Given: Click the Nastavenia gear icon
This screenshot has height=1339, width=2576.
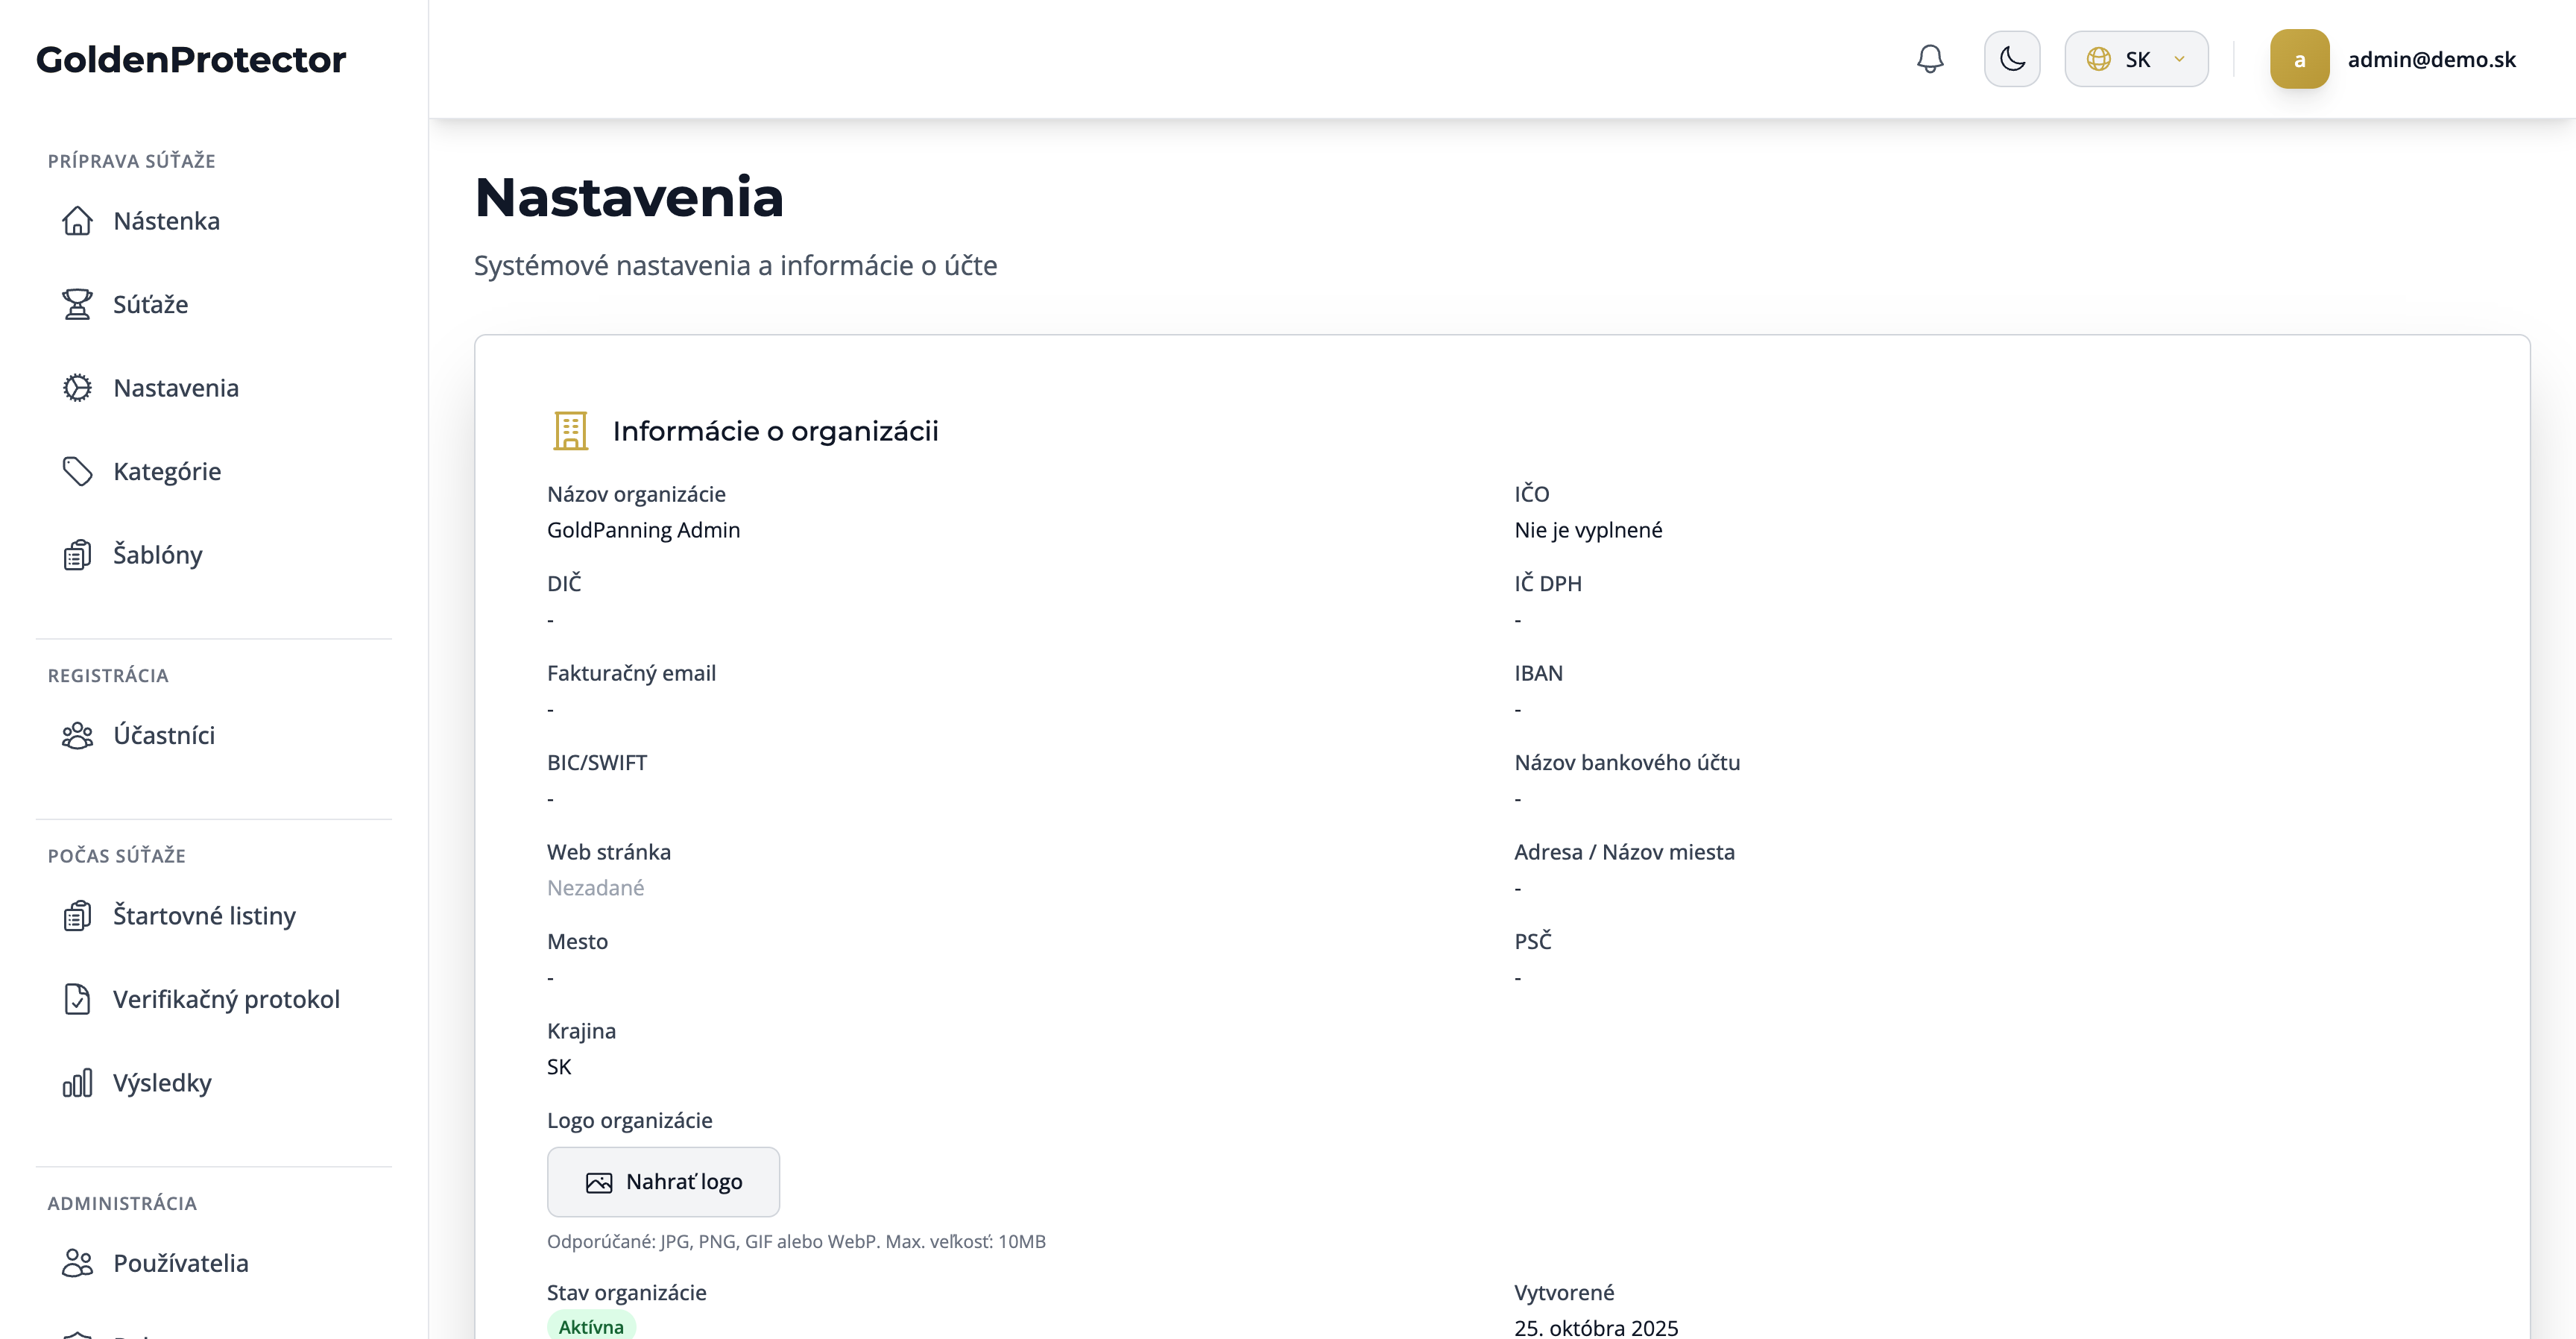Looking at the screenshot, I should 77,388.
